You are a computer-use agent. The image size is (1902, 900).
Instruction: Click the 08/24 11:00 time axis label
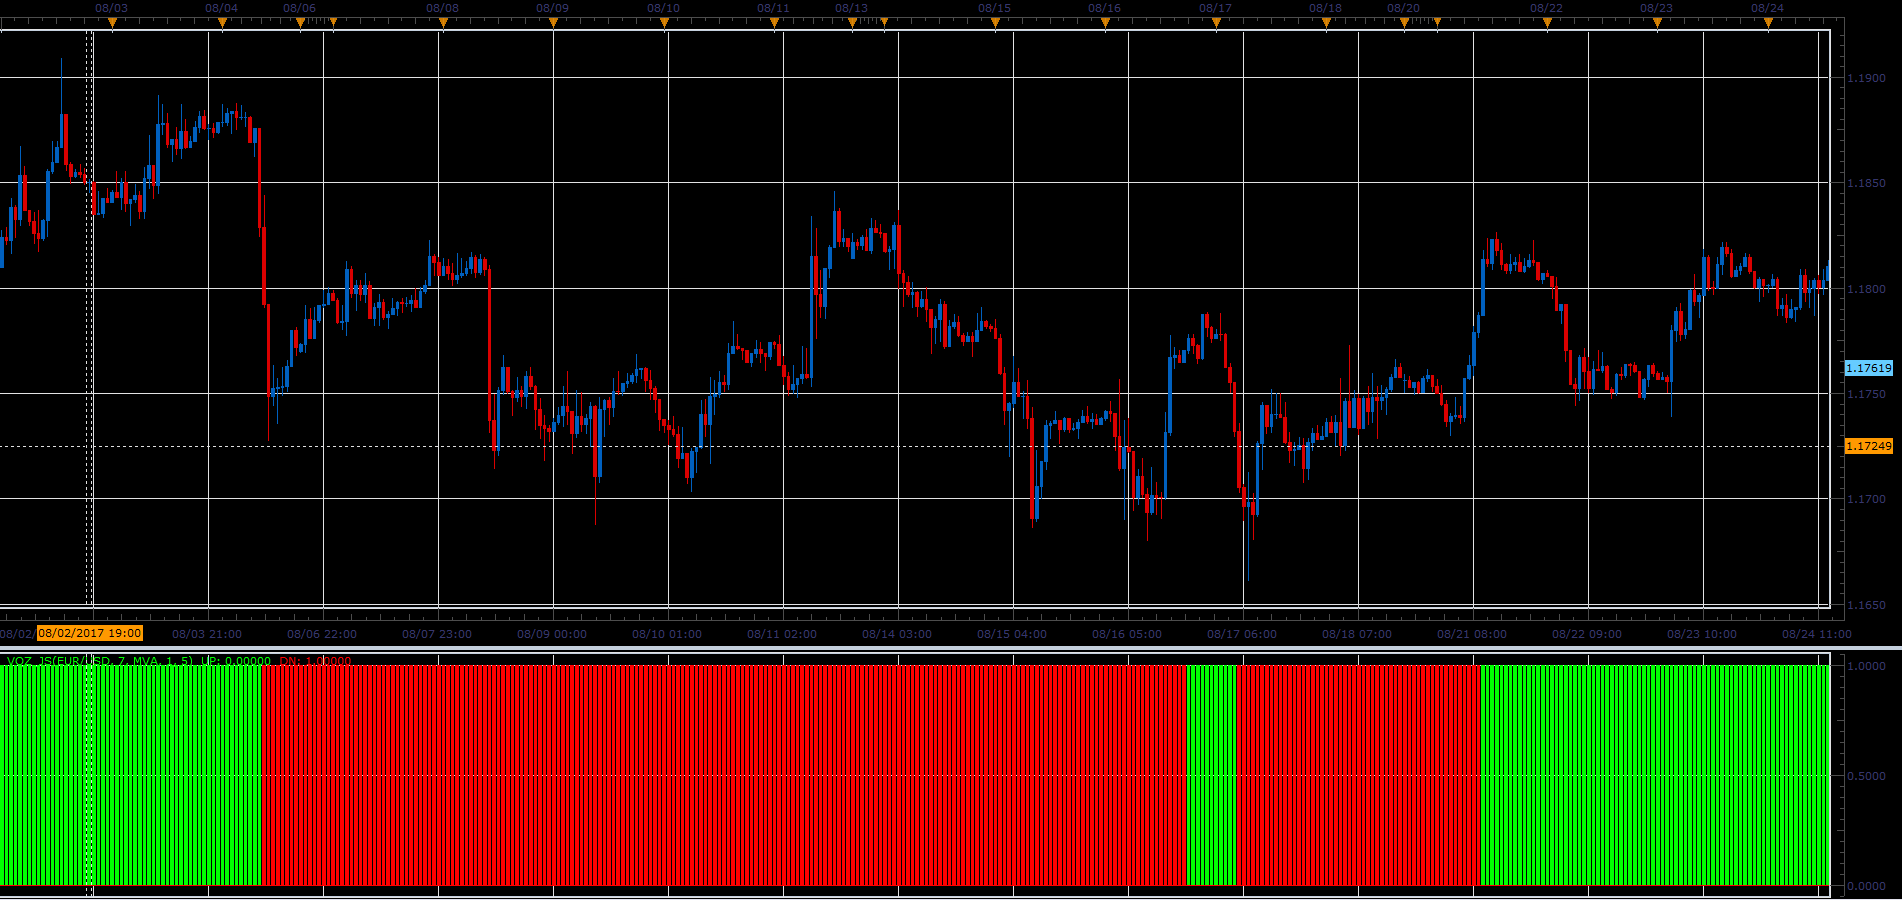click(x=1817, y=634)
